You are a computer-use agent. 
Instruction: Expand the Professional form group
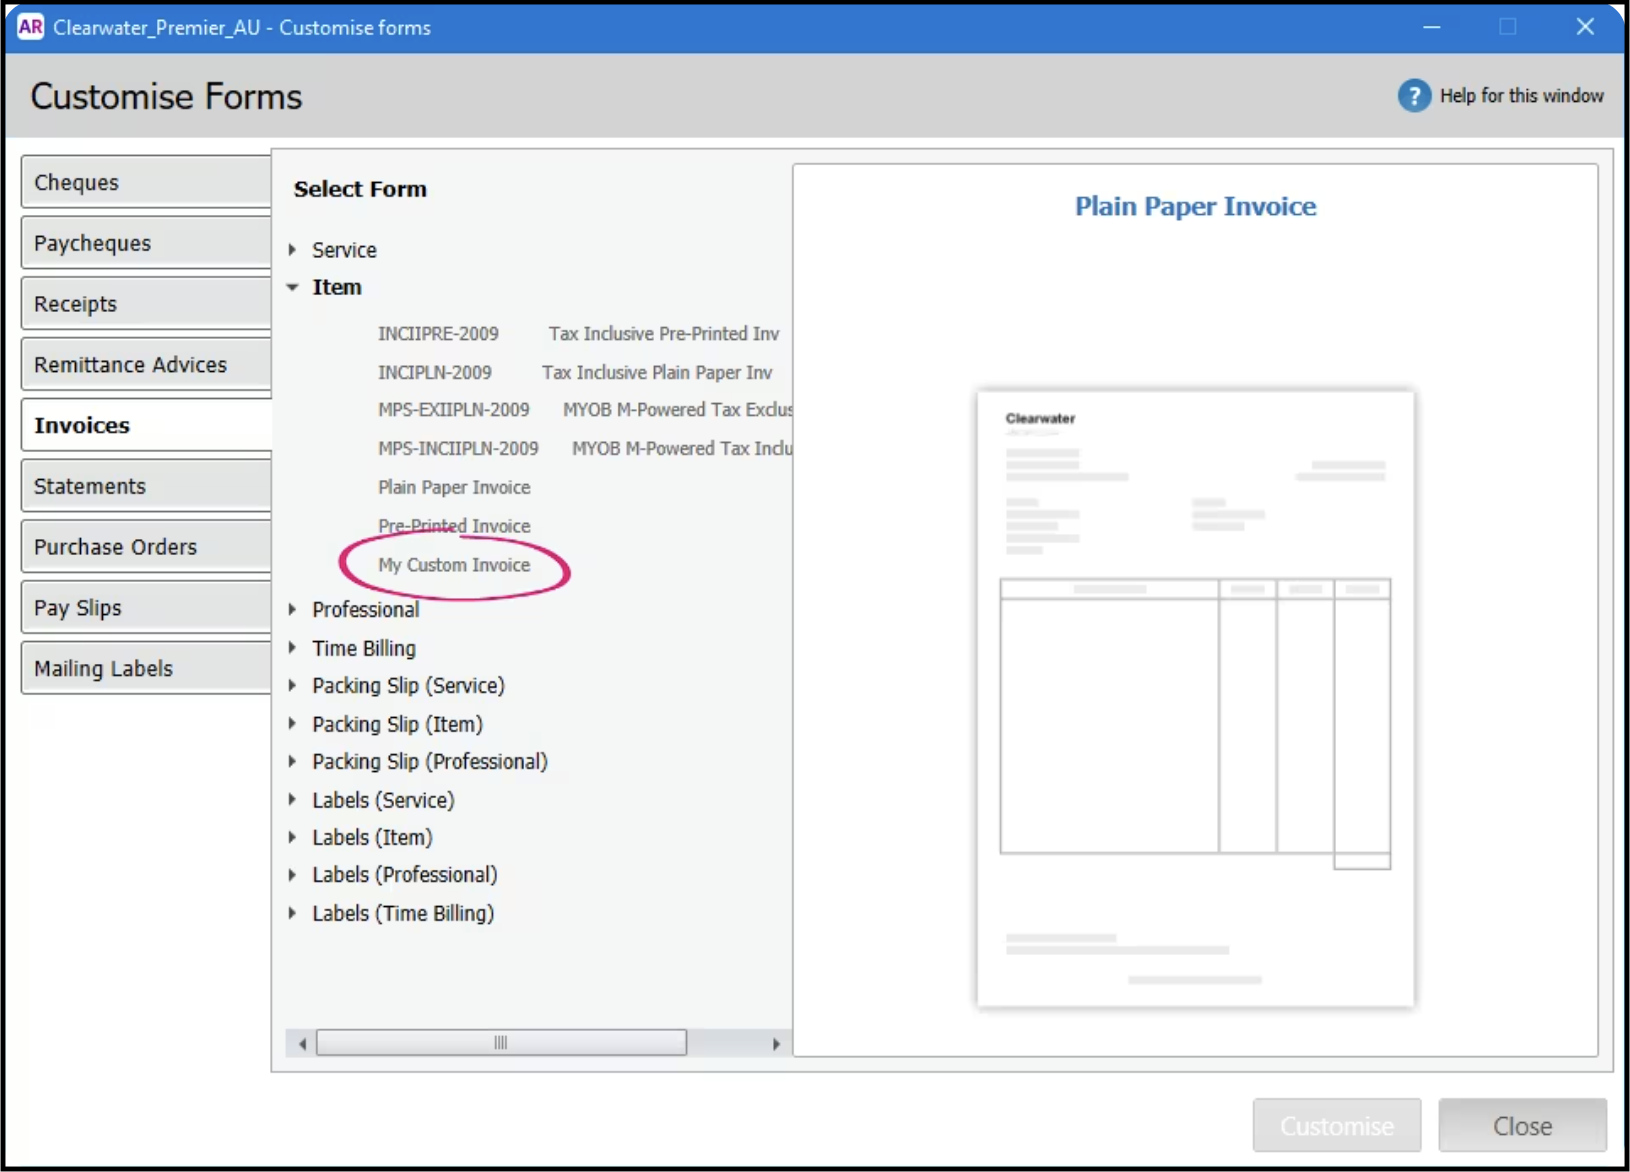click(x=292, y=609)
